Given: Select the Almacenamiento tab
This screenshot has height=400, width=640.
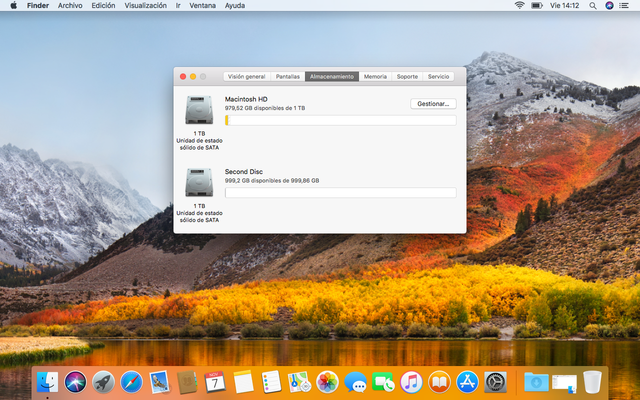Looking at the screenshot, I should (x=332, y=76).
